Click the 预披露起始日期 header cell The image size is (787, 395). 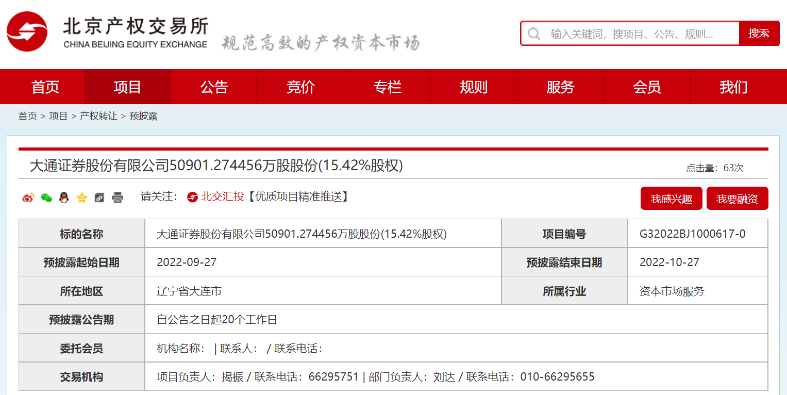click(81, 262)
